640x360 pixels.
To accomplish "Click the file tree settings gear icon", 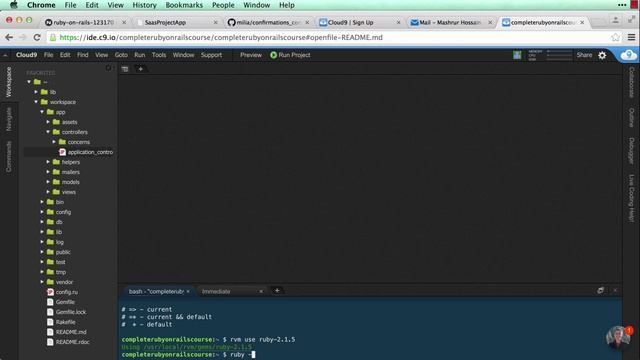I will click(x=109, y=69).
